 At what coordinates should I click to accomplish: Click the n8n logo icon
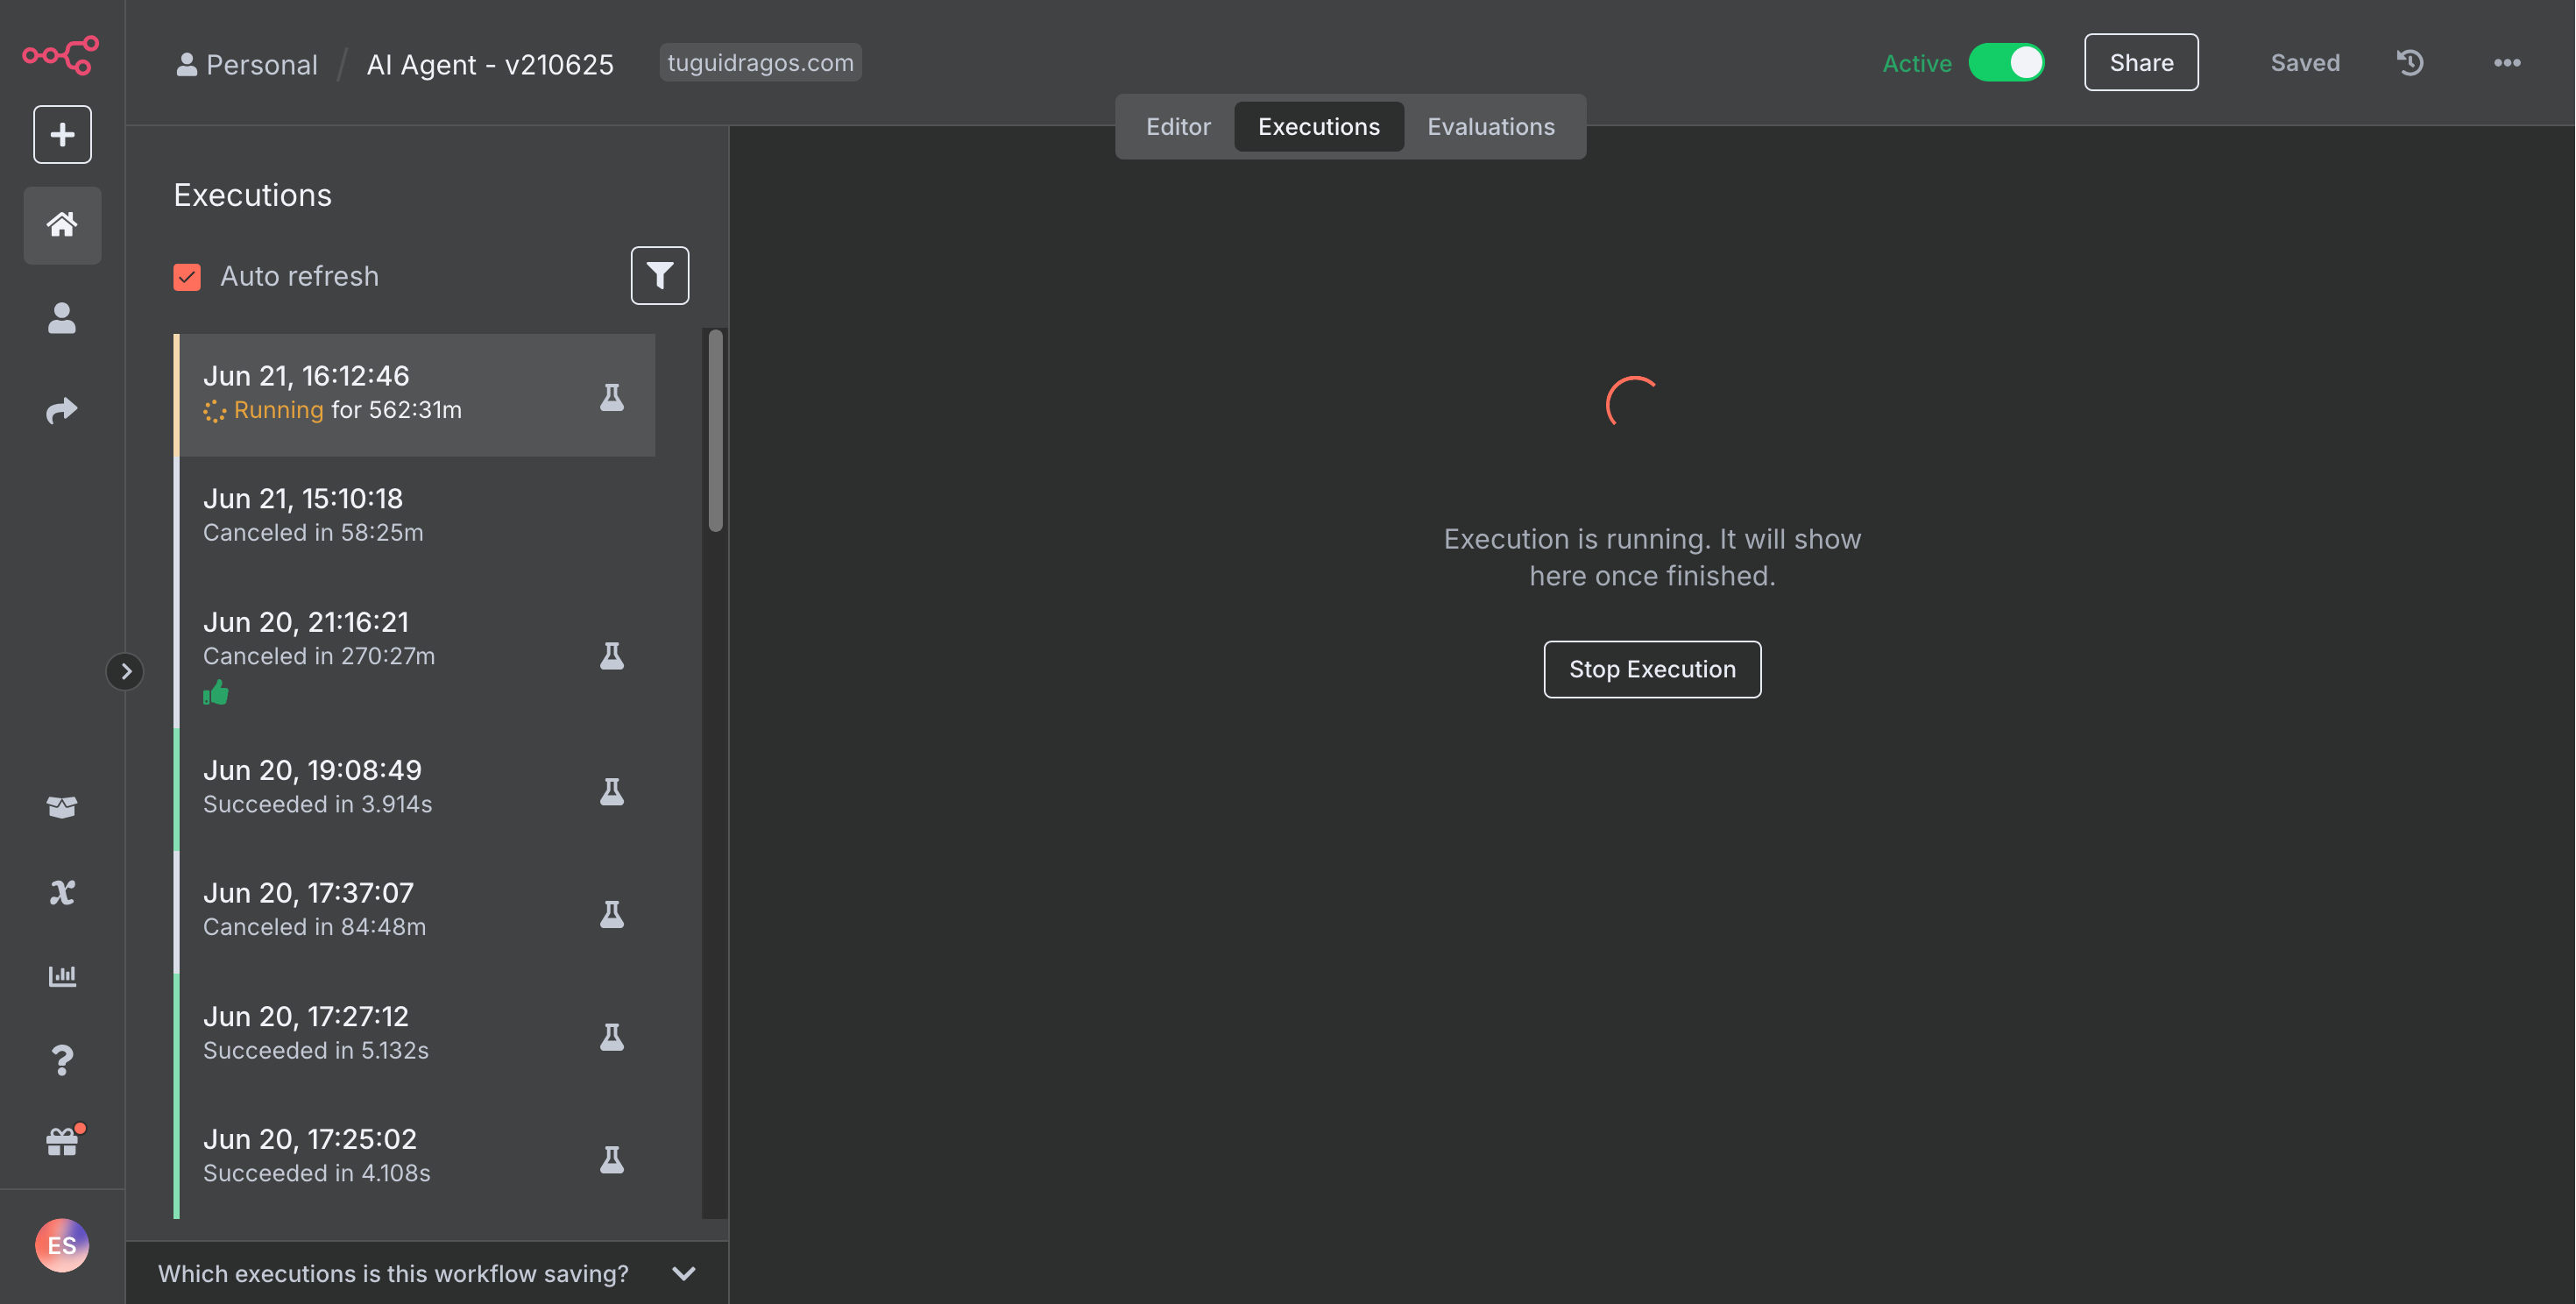click(61, 55)
